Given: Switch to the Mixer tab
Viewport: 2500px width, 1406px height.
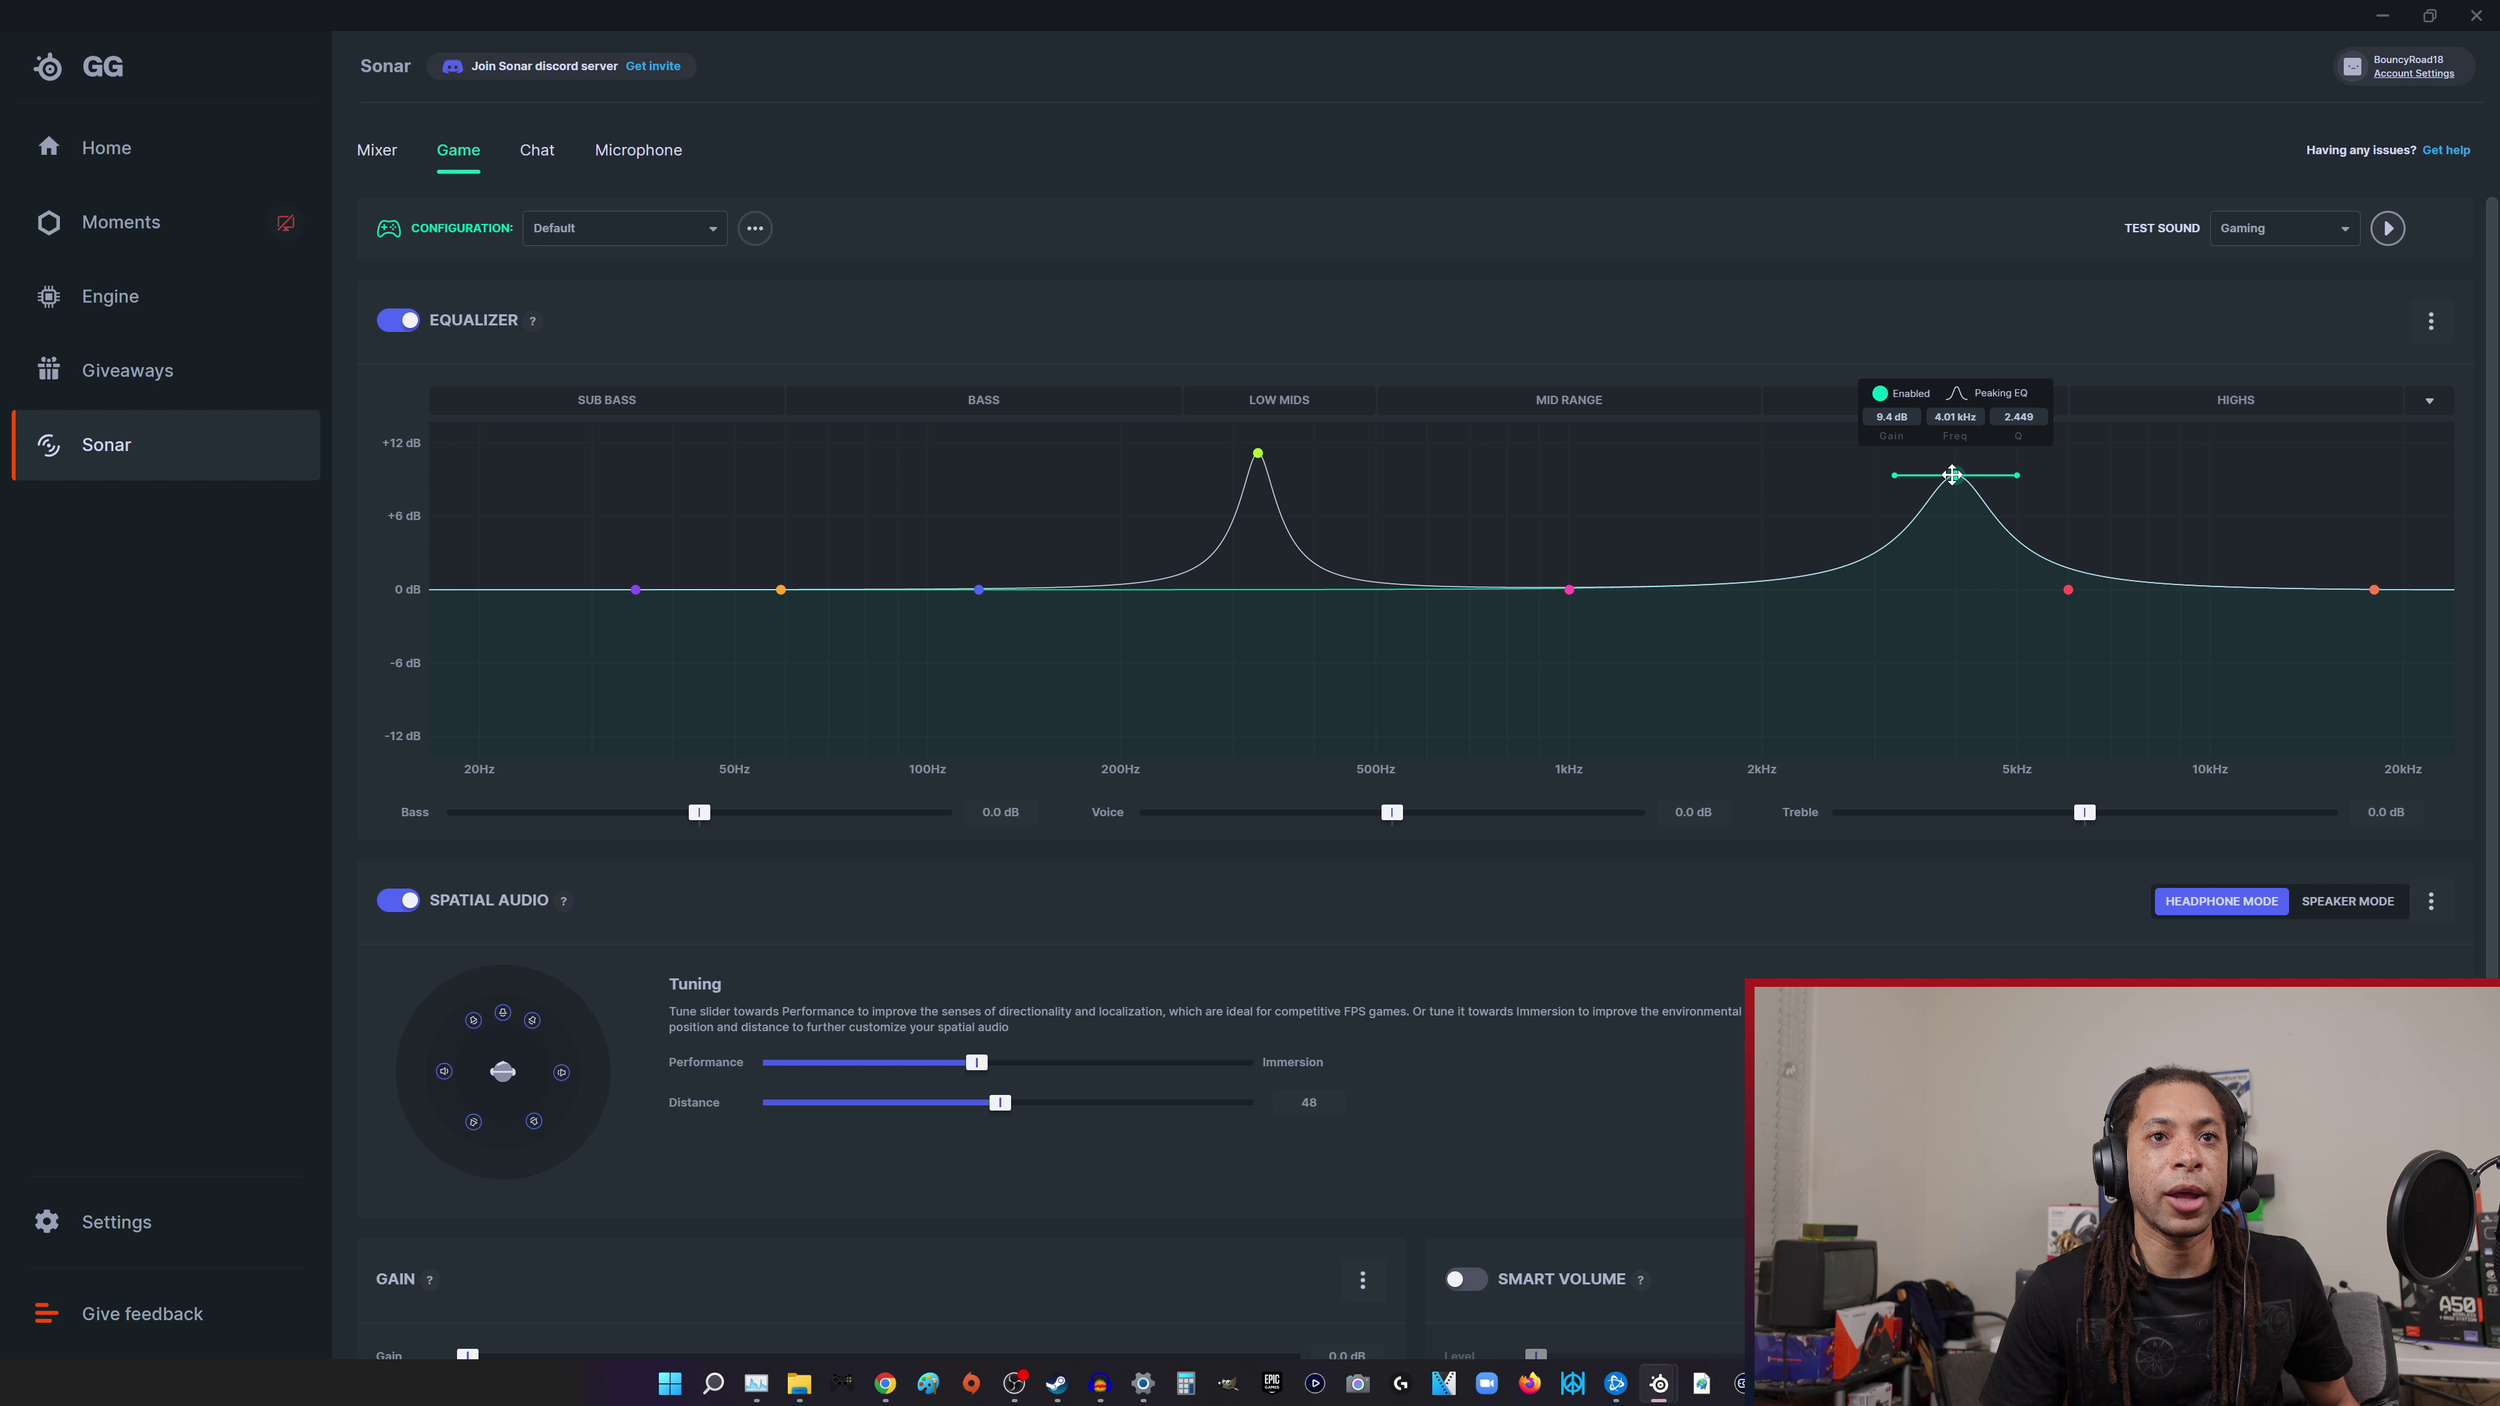Looking at the screenshot, I should click(376, 150).
